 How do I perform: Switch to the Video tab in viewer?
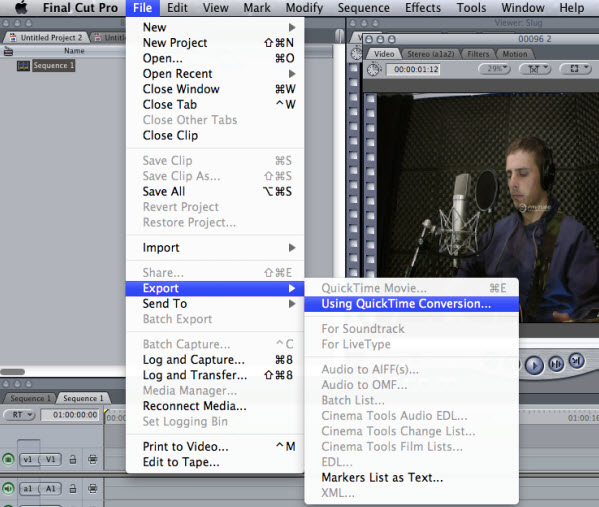coord(384,54)
